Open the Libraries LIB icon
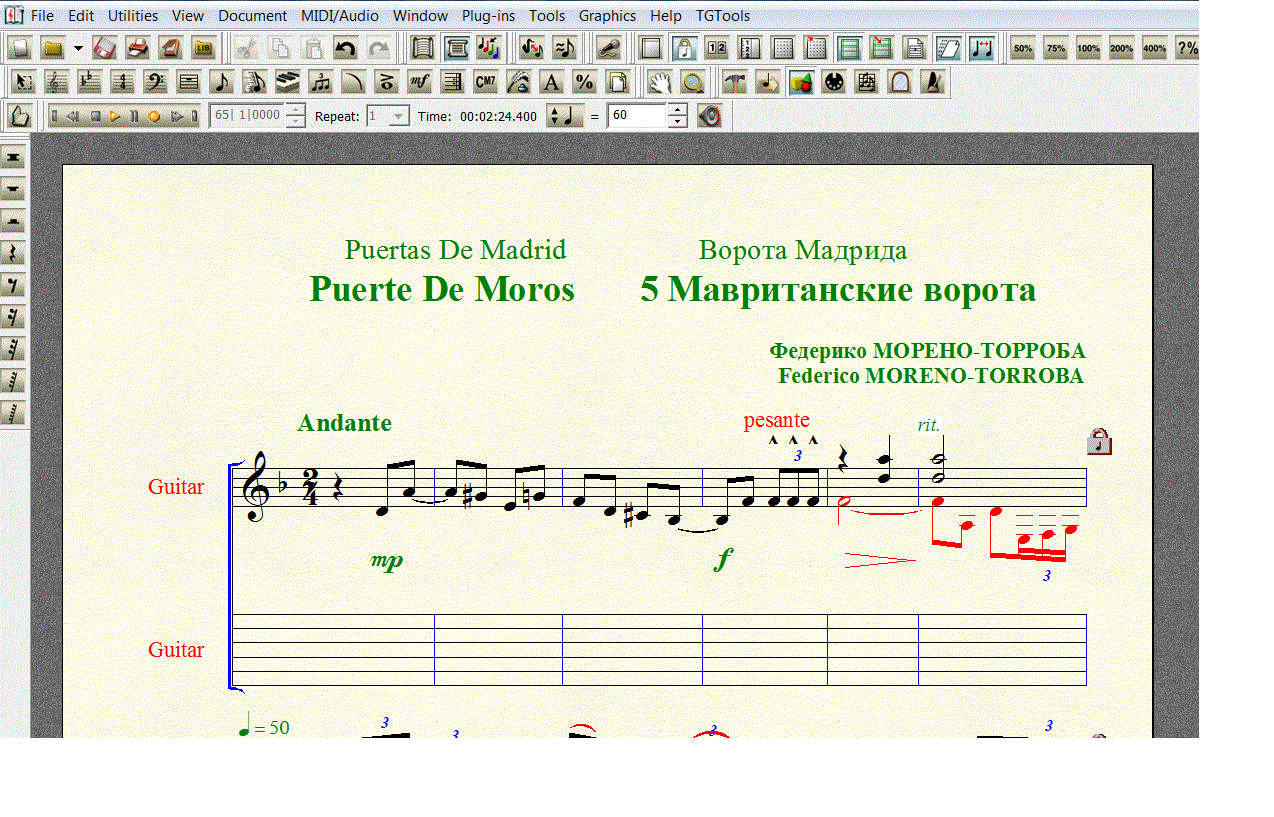Screen dimensions: 1274x817 pyautogui.click(x=203, y=48)
